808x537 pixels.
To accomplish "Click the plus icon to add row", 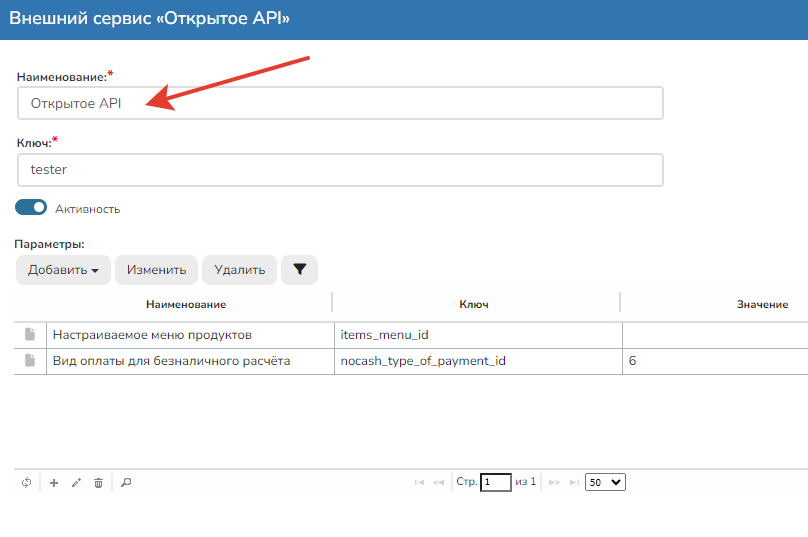I will (x=54, y=482).
